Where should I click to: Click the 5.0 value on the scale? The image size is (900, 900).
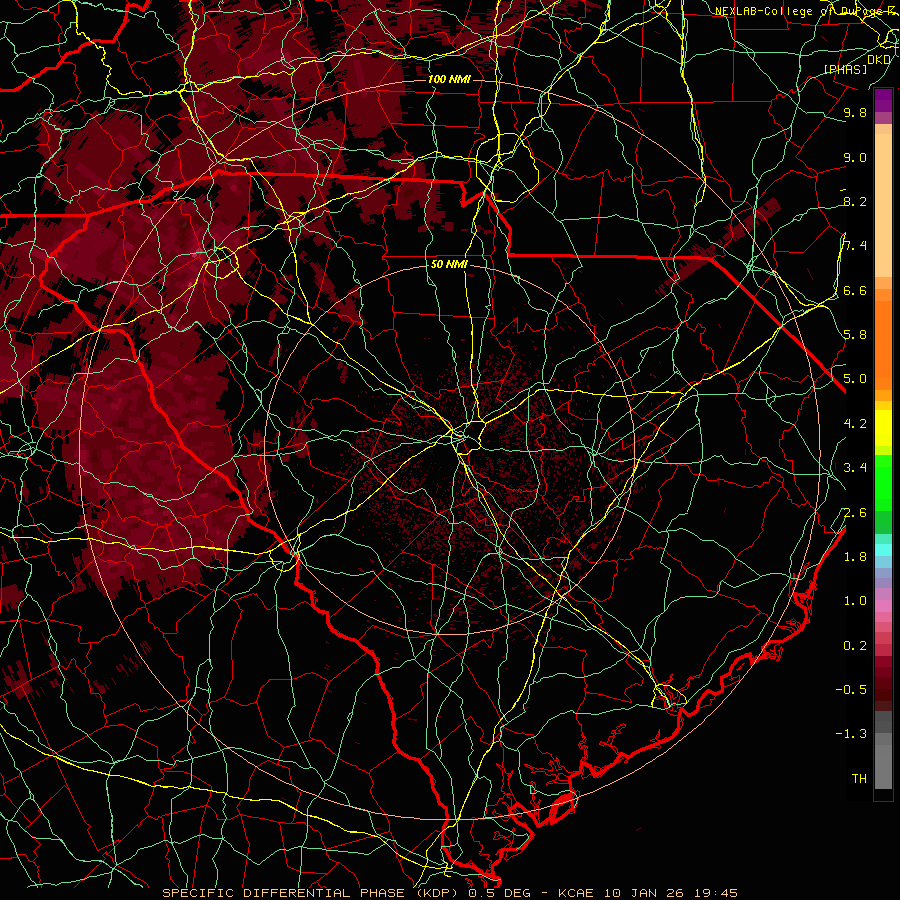coord(855,379)
